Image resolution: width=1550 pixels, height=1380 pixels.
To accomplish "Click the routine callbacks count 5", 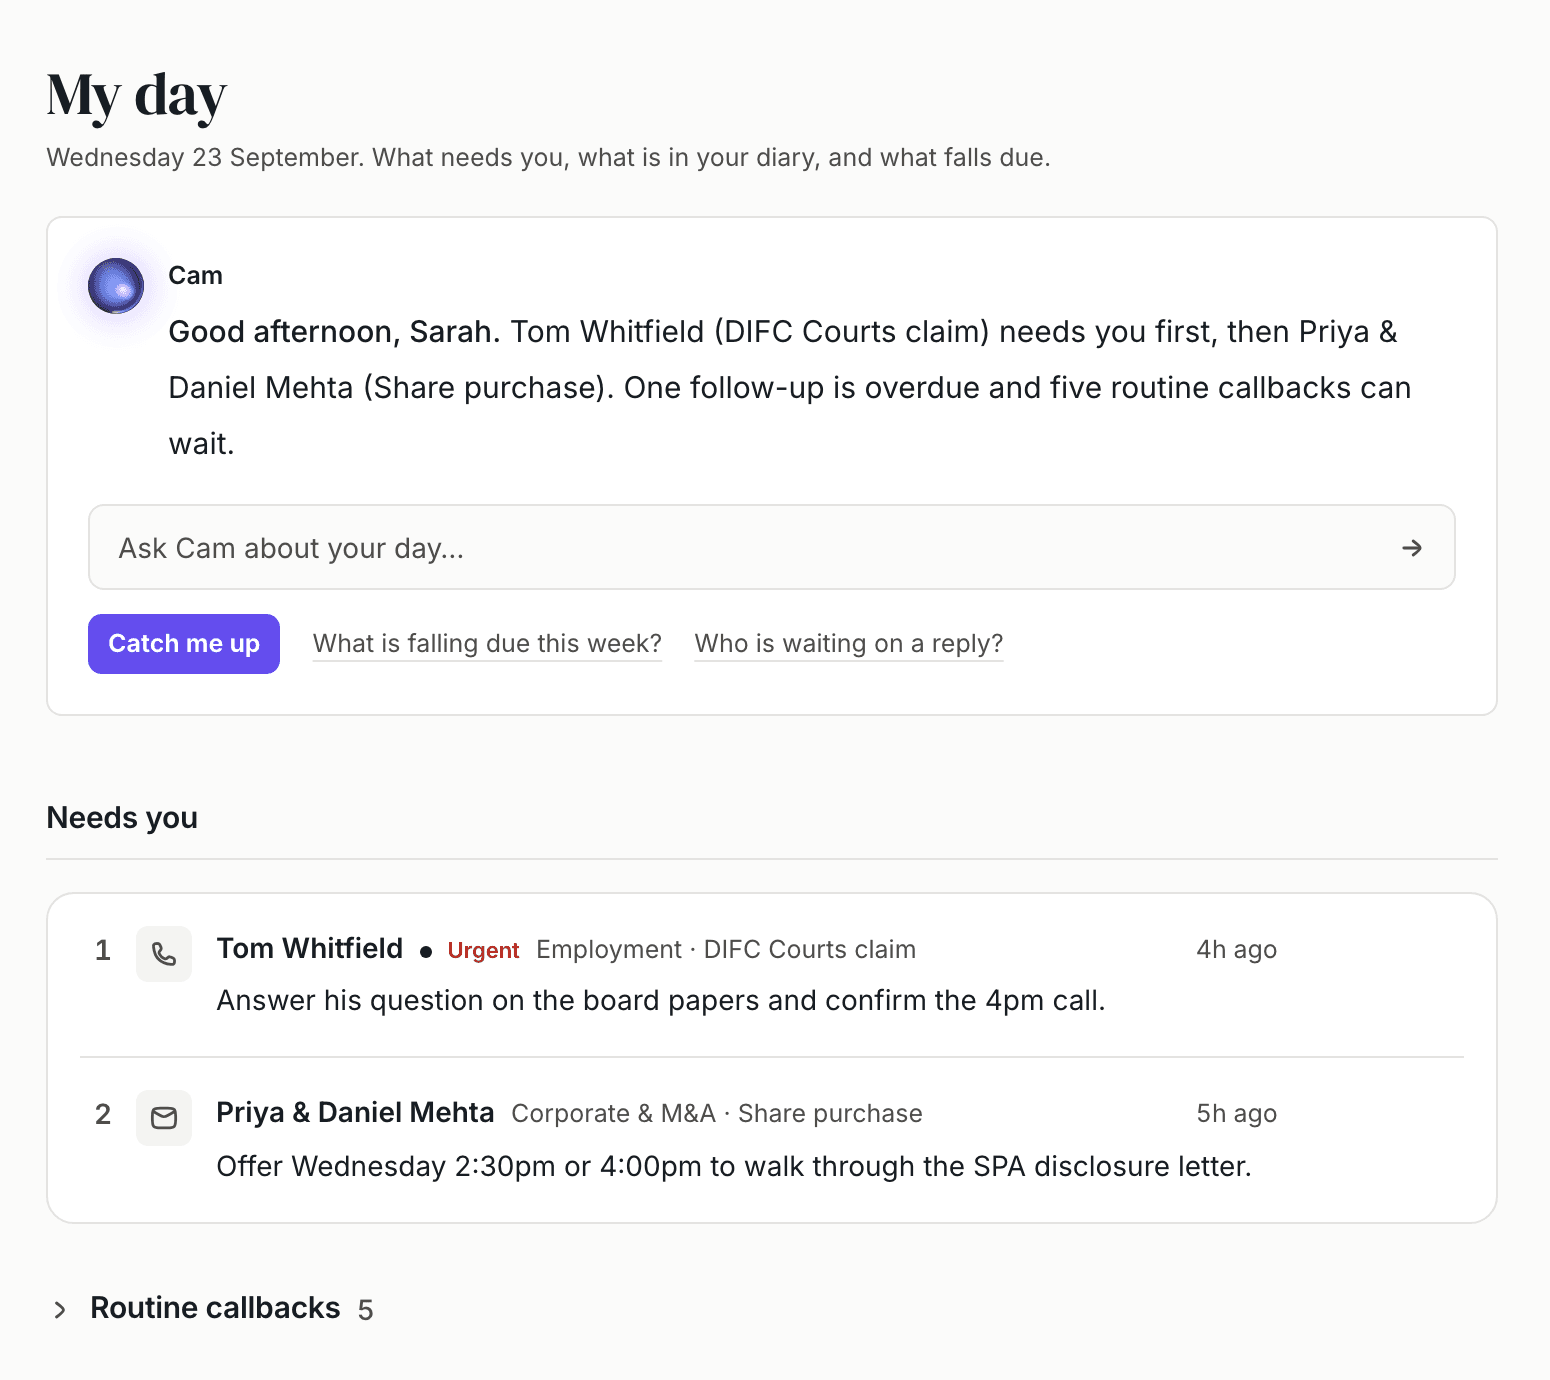I will tap(365, 1310).
